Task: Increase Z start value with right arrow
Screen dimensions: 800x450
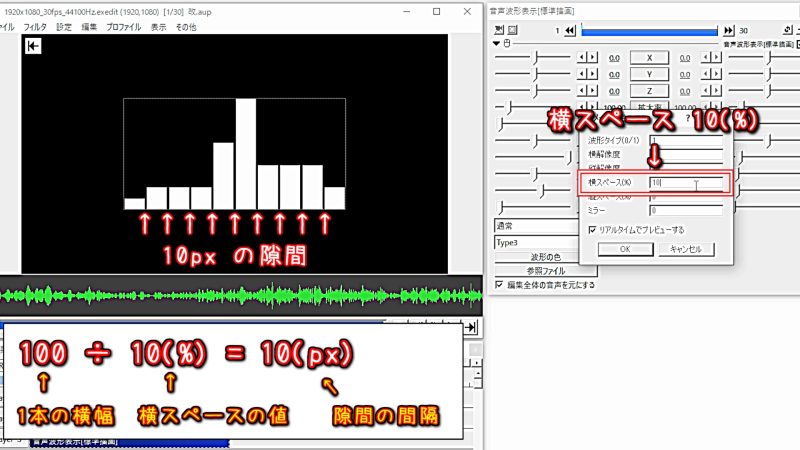Action: click(x=592, y=91)
